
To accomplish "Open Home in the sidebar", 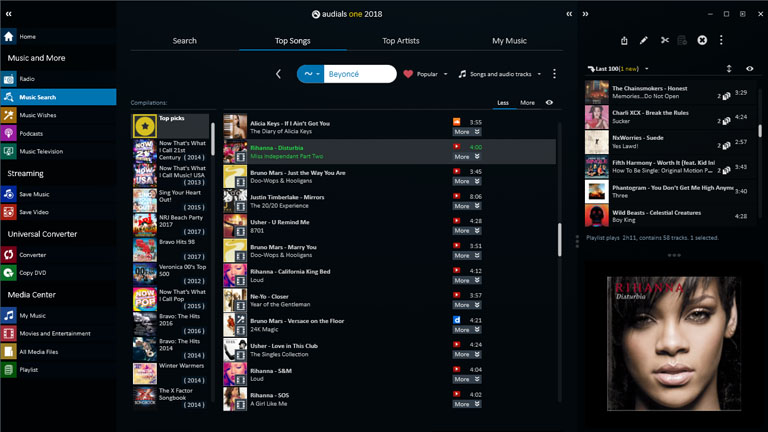I will tap(58, 37).
